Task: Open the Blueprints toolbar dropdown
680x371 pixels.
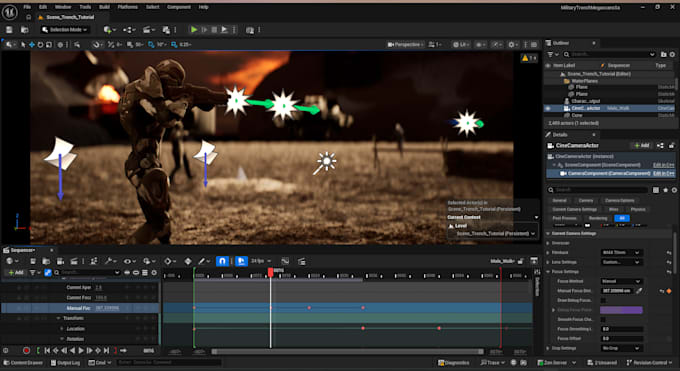Action: tap(129, 30)
